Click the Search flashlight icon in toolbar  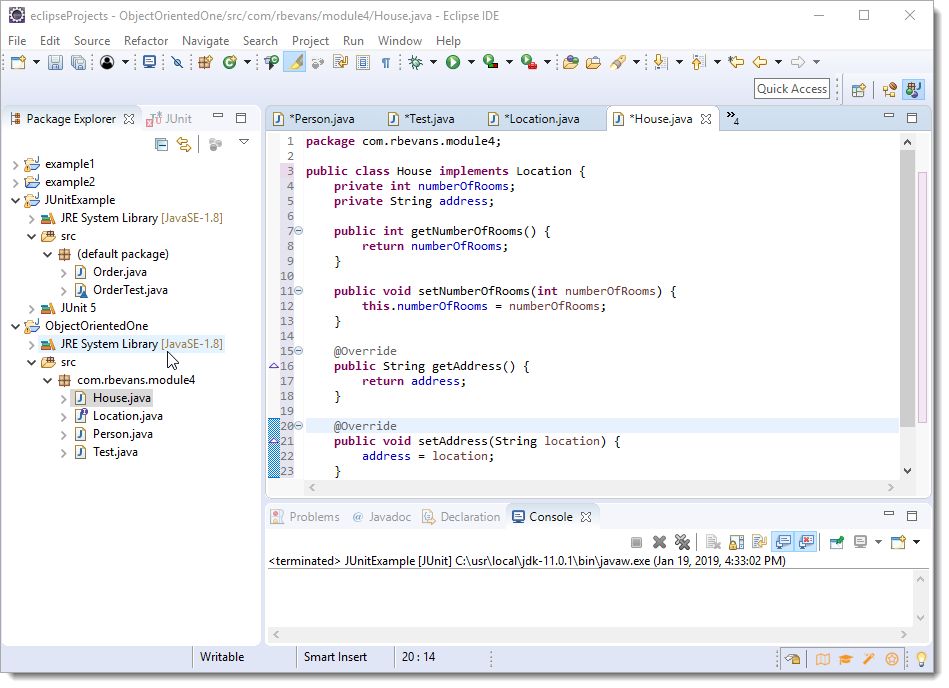(x=618, y=62)
